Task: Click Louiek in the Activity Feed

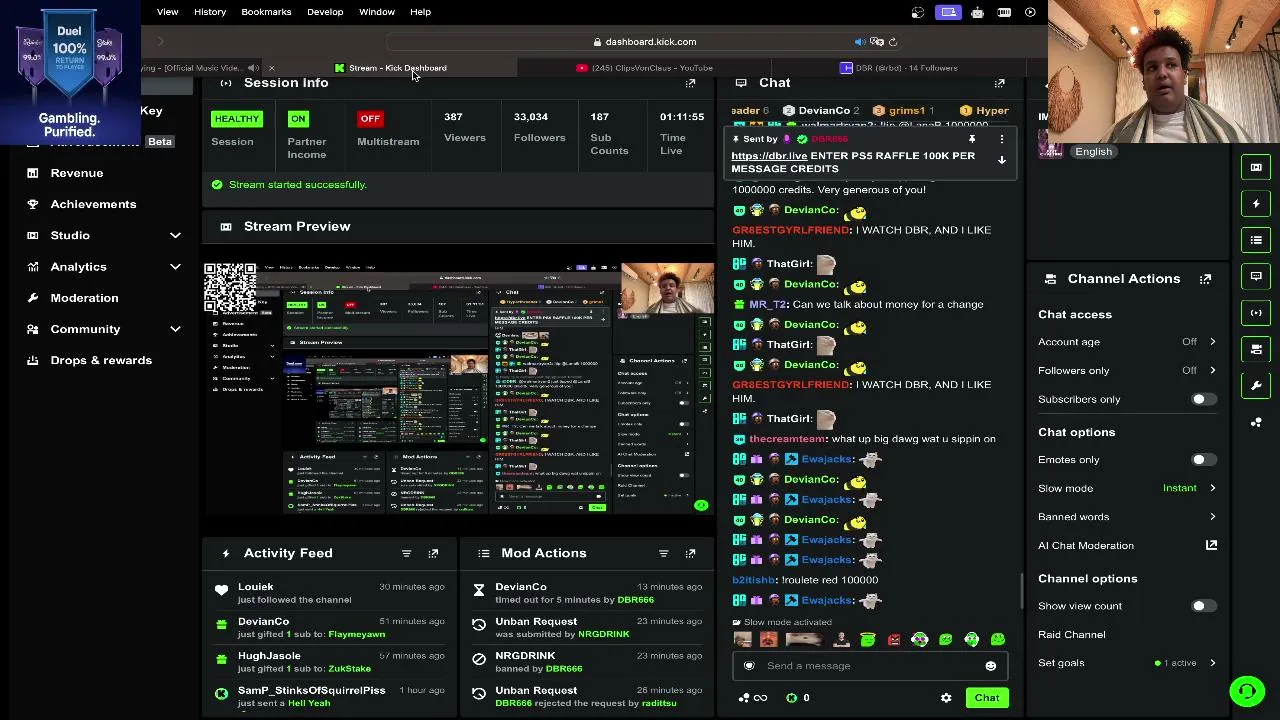Action: coord(256,587)
